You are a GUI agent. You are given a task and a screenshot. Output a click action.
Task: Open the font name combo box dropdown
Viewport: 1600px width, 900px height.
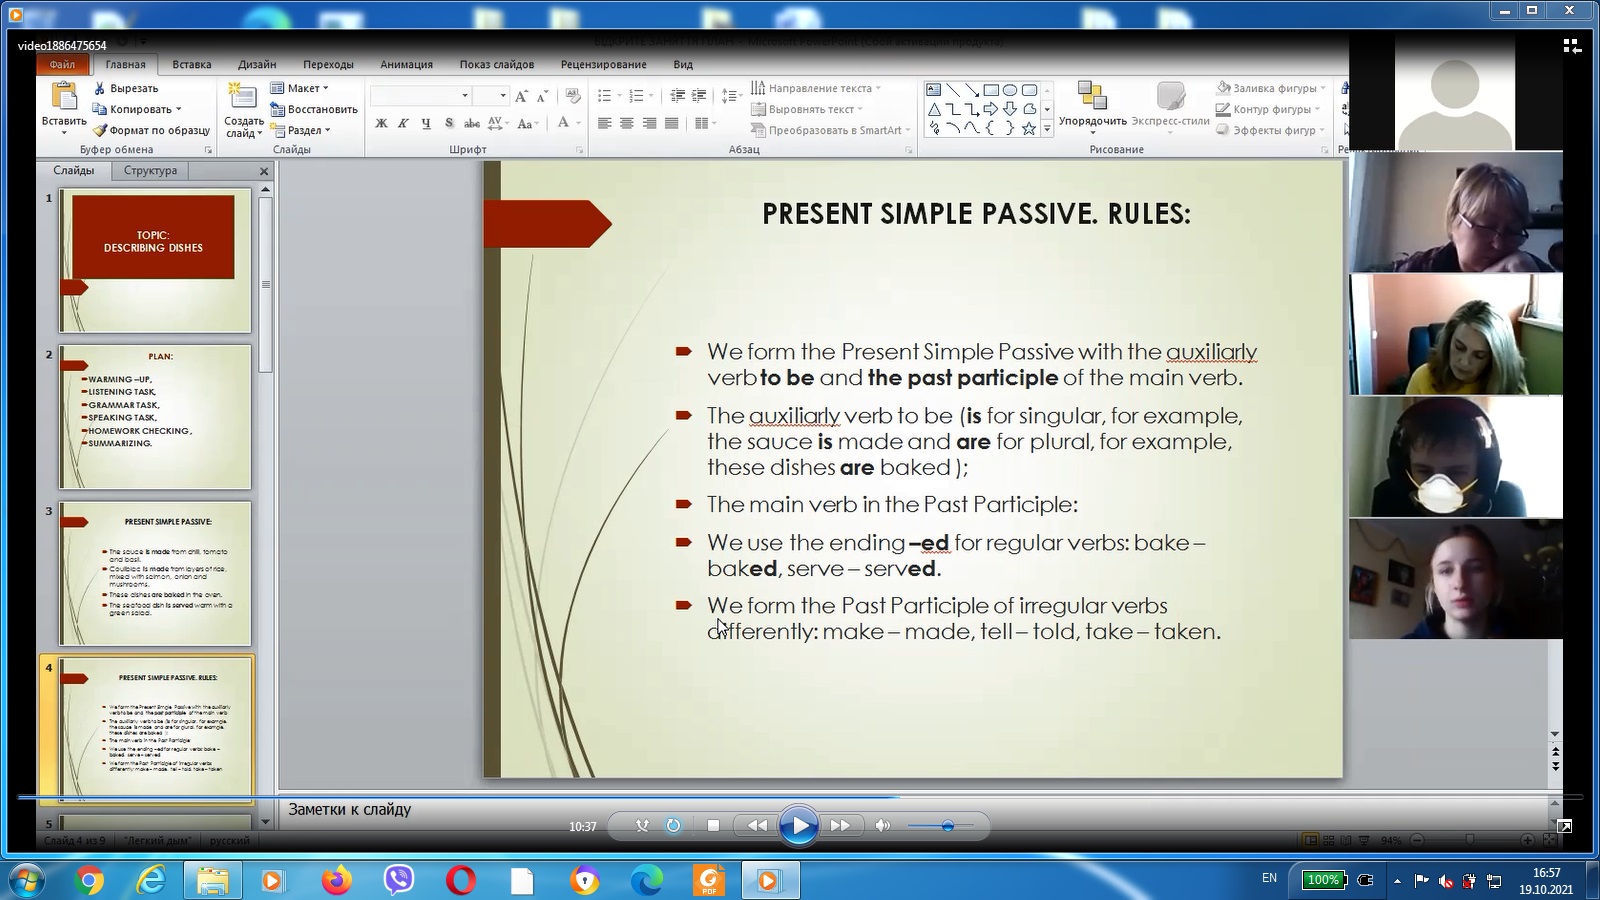(x=464, y=96)
